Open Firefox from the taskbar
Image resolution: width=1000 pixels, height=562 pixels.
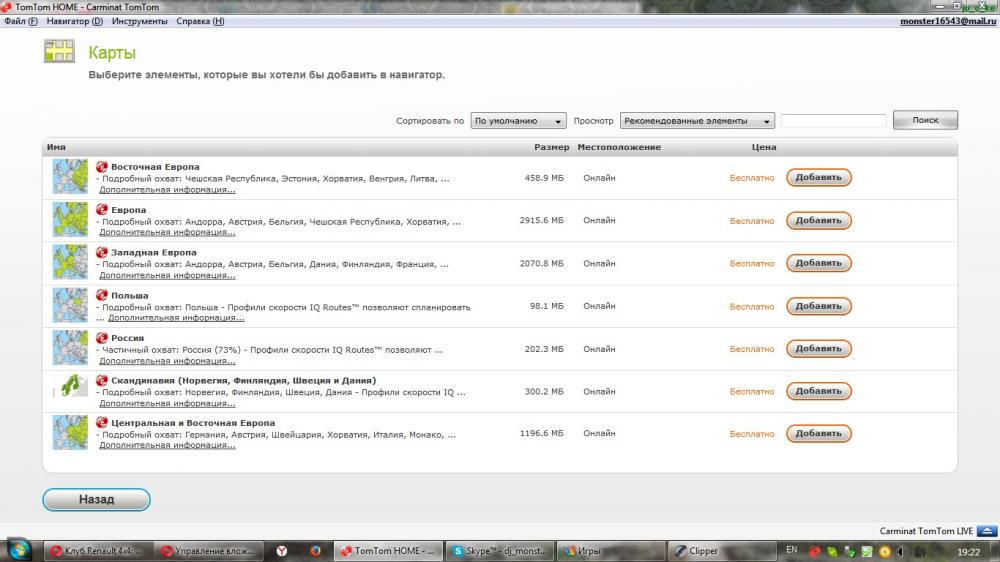[x=315, y=551]
